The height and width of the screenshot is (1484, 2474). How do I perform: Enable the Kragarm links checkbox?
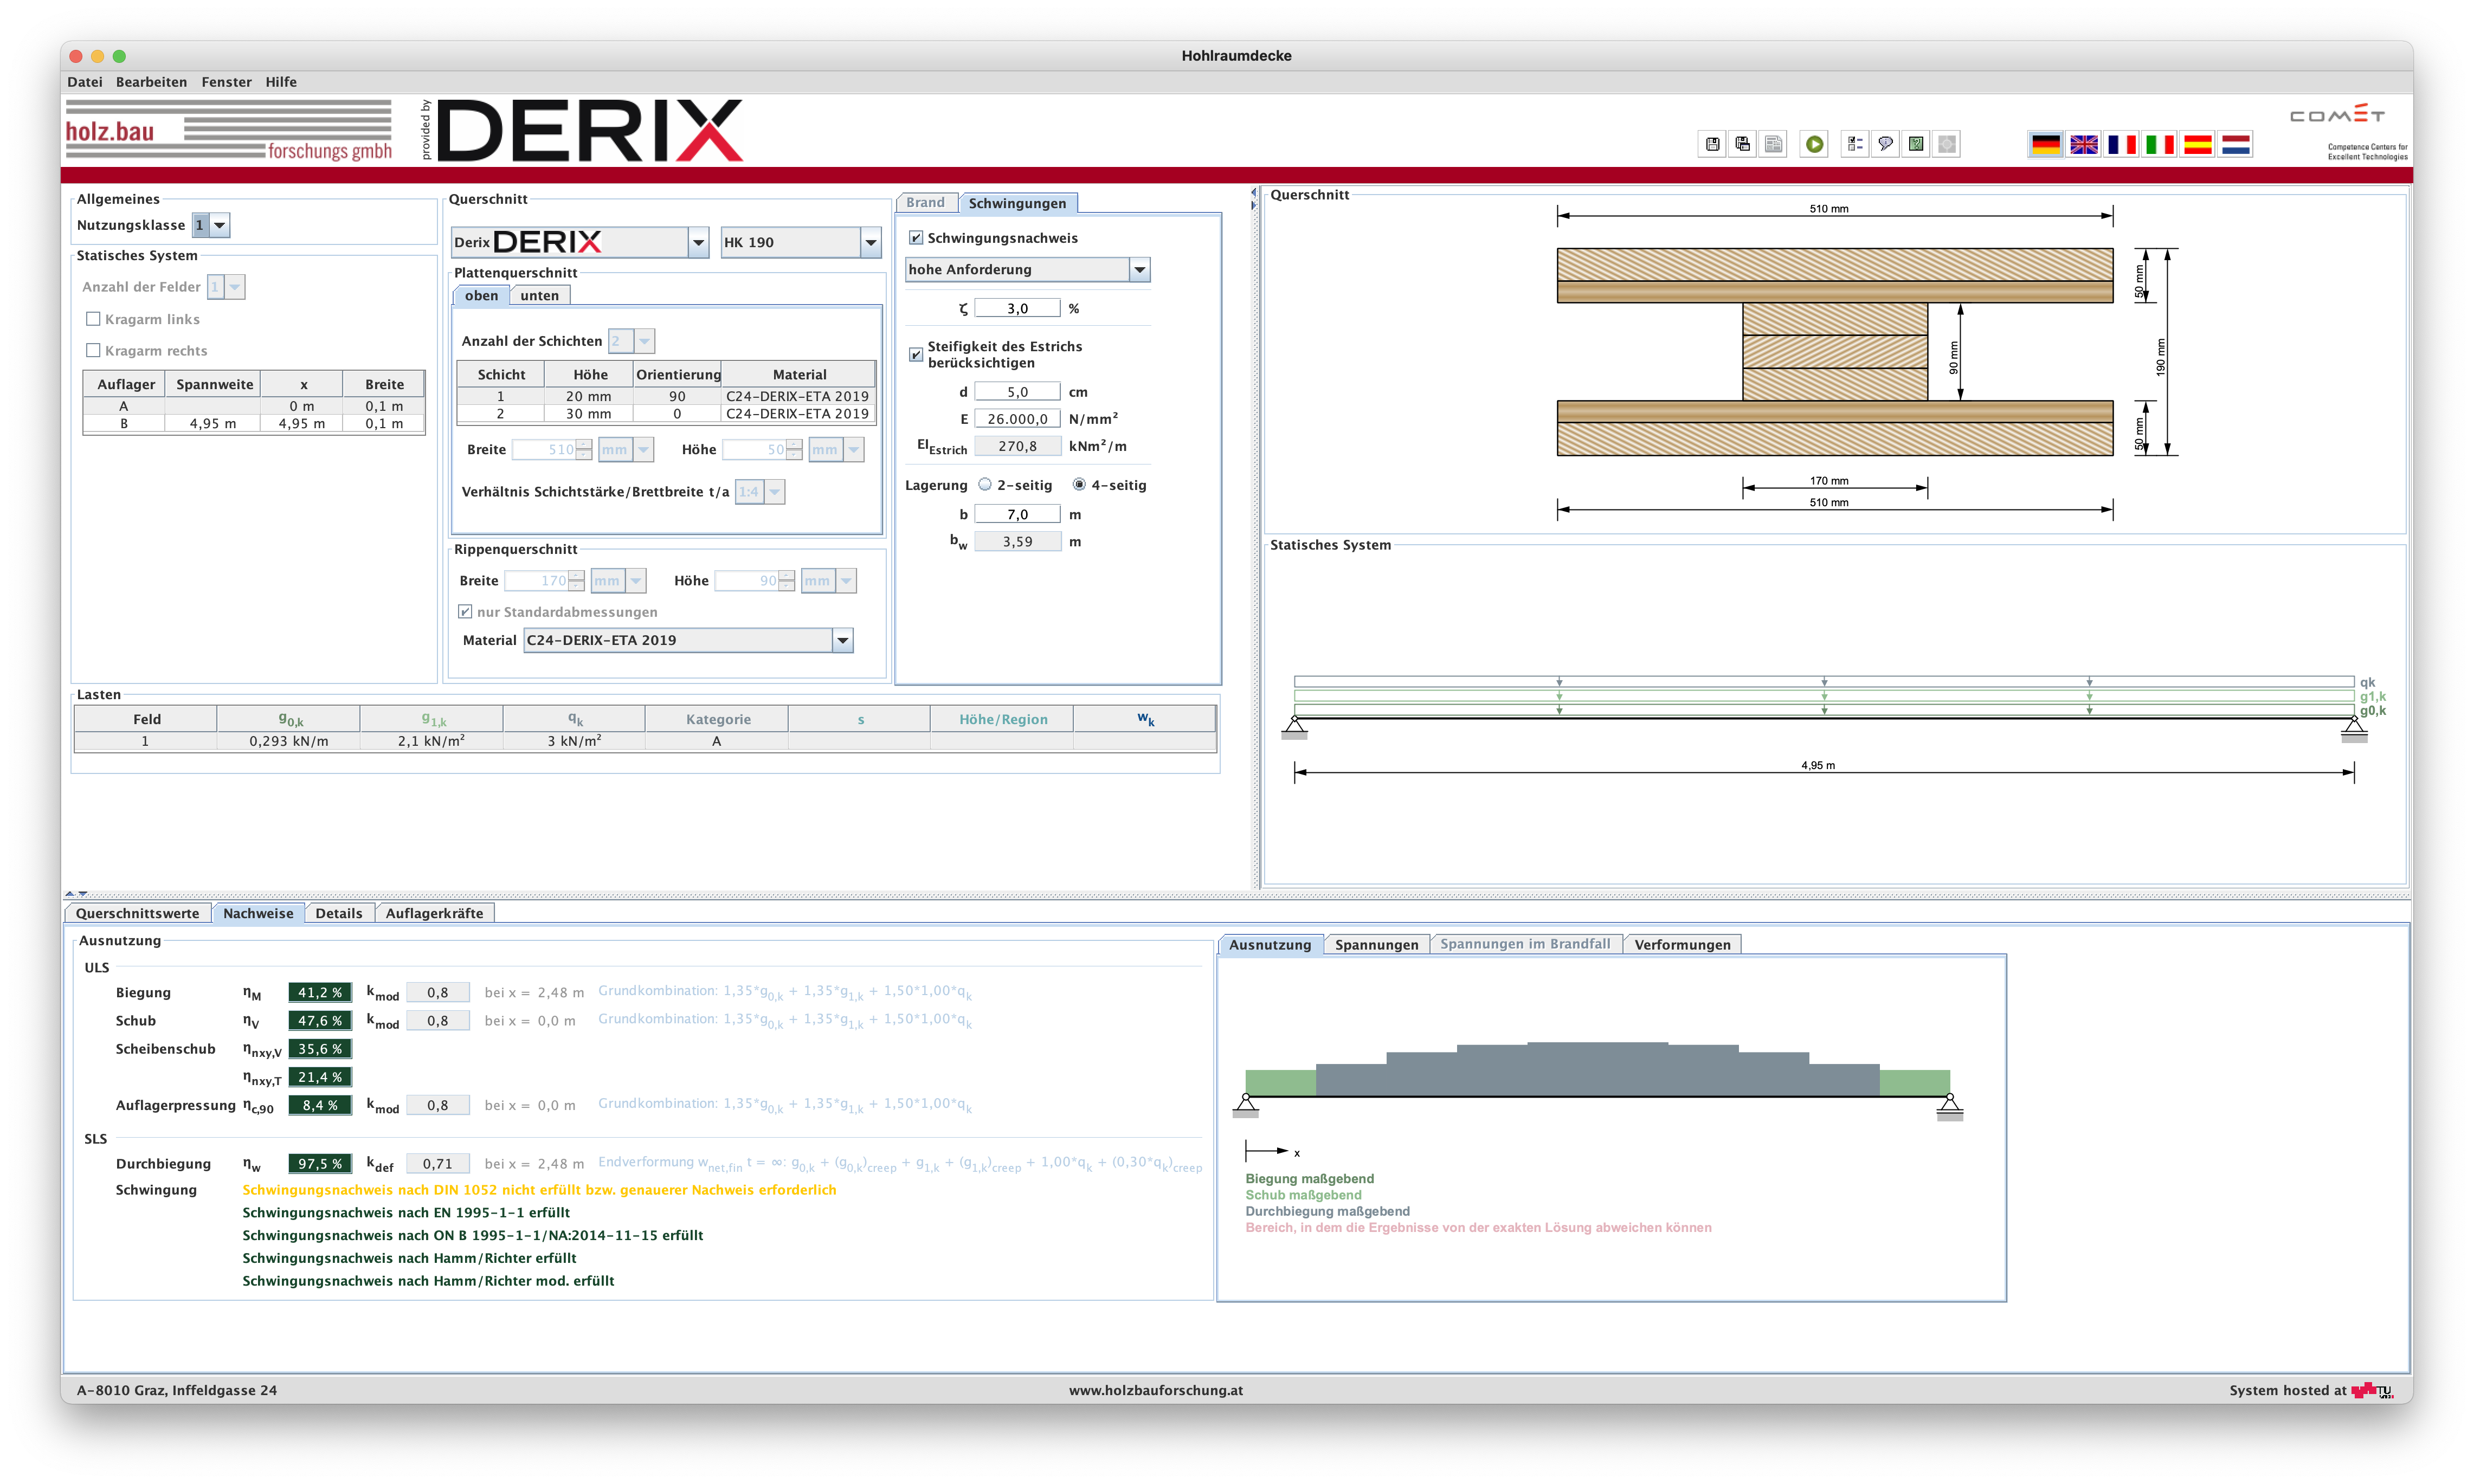(93, 319)
